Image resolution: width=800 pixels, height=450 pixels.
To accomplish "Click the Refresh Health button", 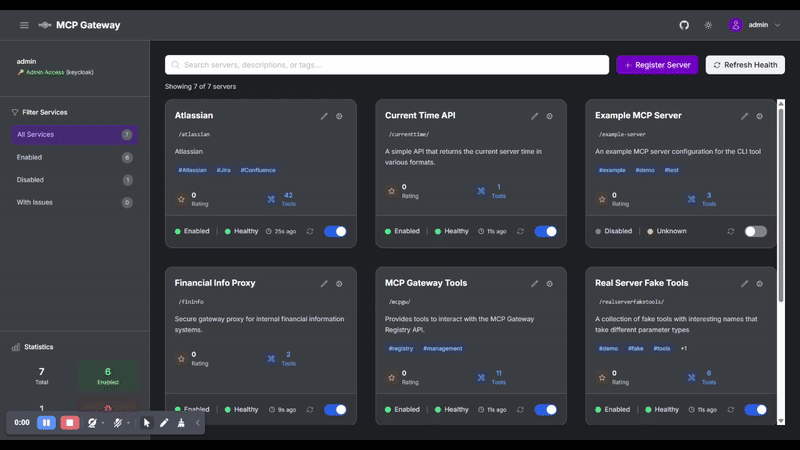I will click(x=745, y=65).
